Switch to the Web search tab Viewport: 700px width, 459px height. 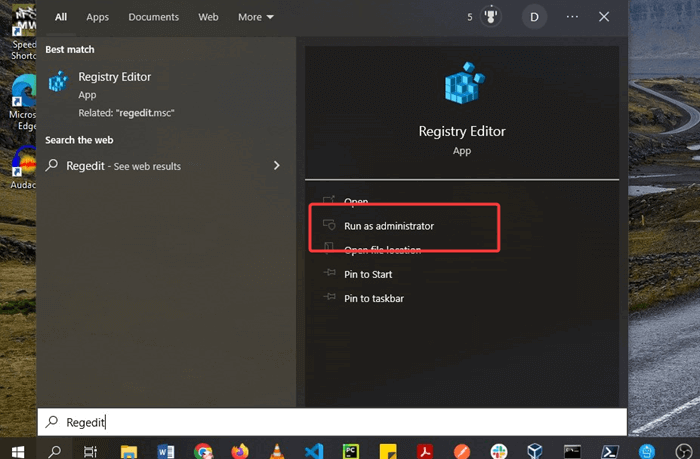(208, 17)
